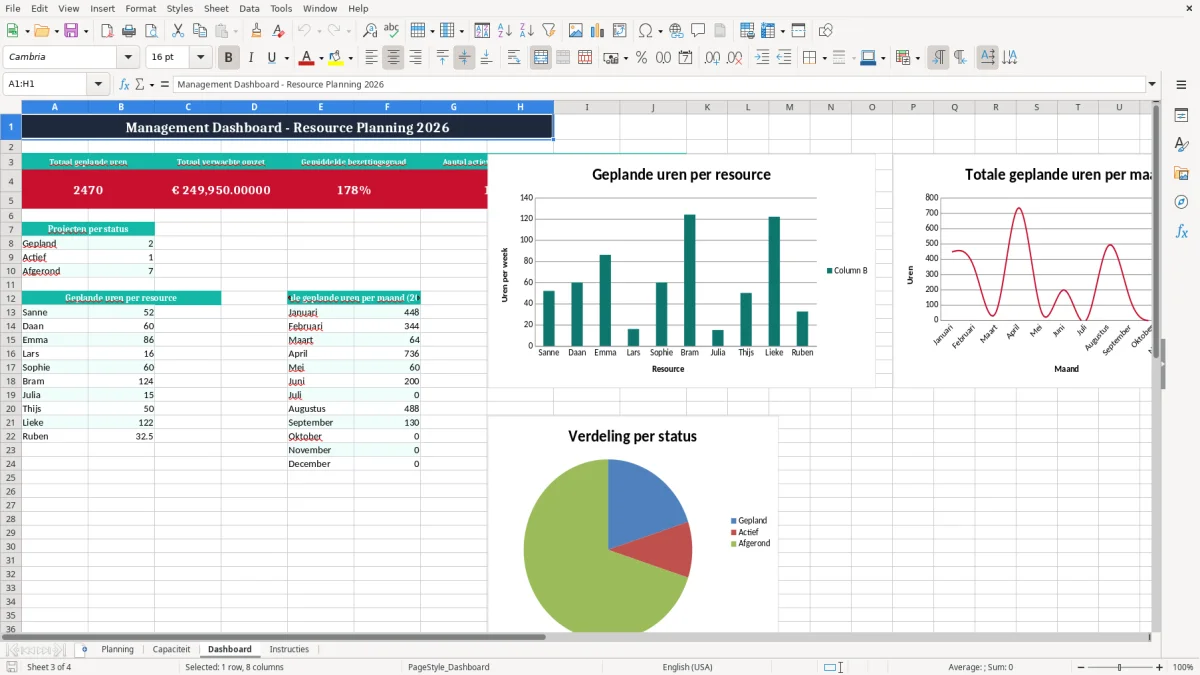Open Print Preview

[150, 31]
